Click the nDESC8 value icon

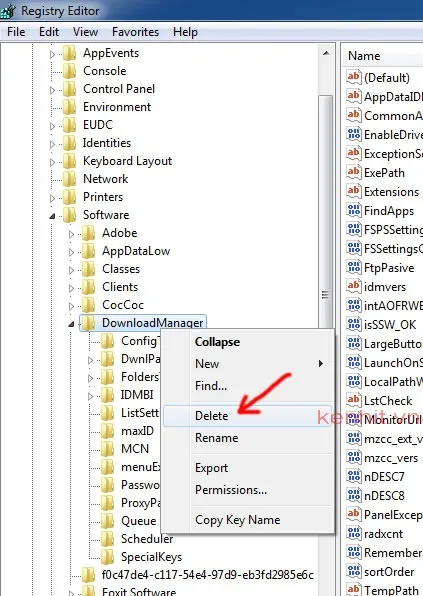[353, 495]
